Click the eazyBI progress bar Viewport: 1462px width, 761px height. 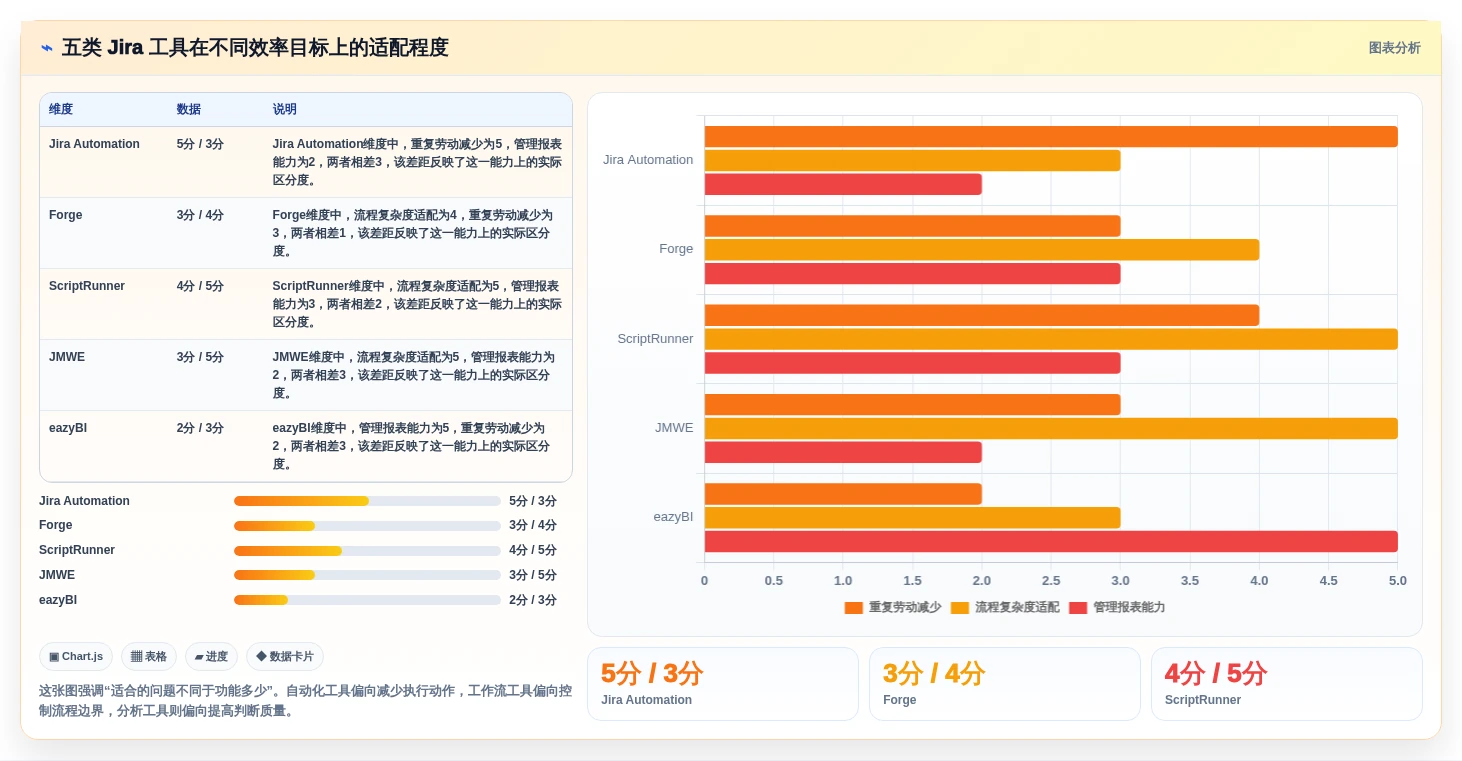pyautogui.click(x=367, y=600)
